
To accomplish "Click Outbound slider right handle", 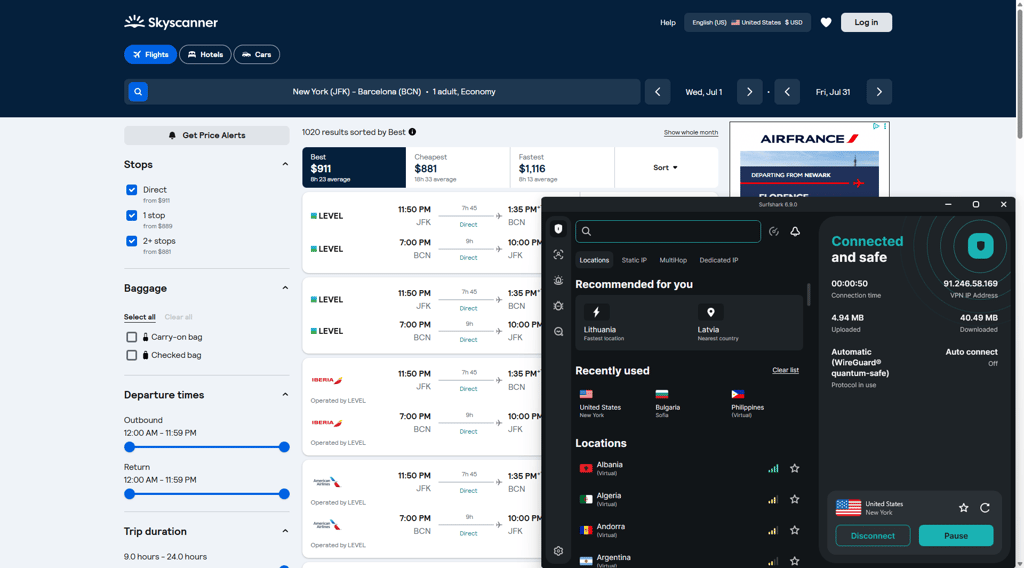I will pos(284,447).
